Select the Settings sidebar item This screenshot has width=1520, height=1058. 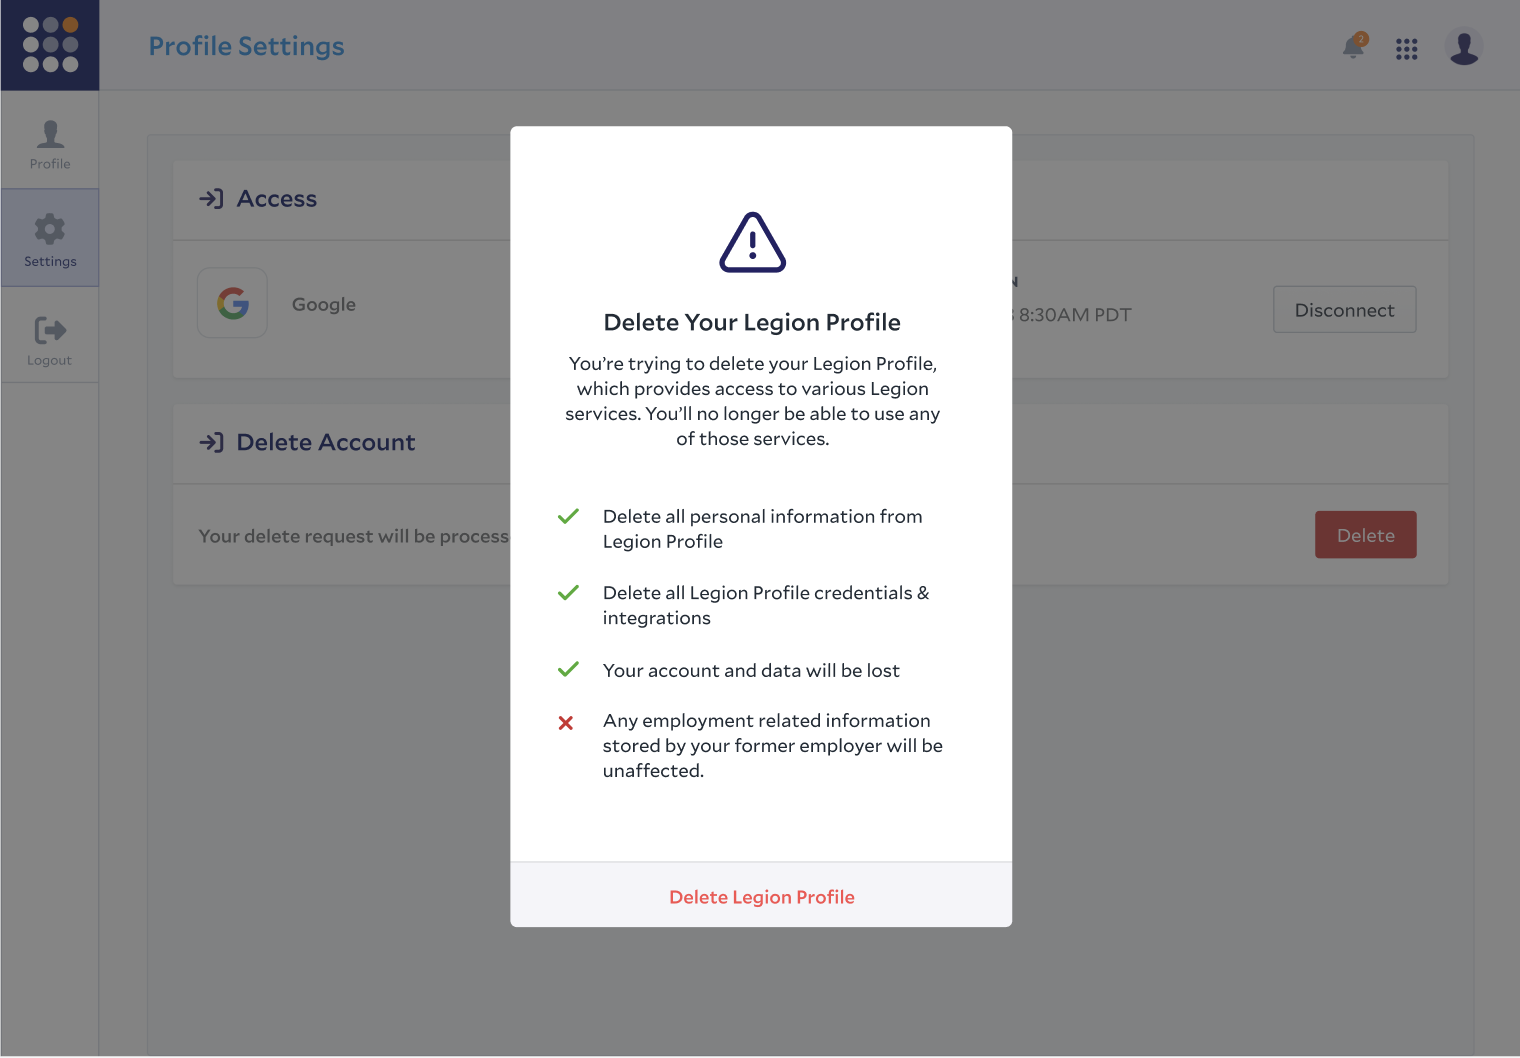(50, 238)
